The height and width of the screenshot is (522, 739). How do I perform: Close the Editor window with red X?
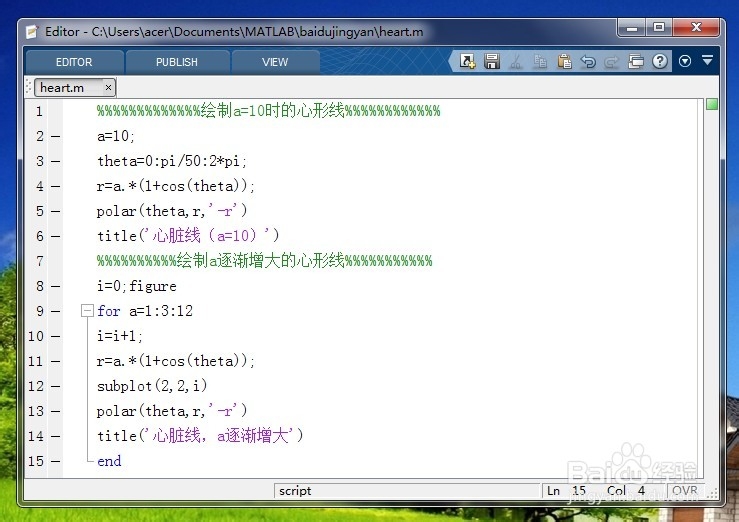[x=696, y=28]
